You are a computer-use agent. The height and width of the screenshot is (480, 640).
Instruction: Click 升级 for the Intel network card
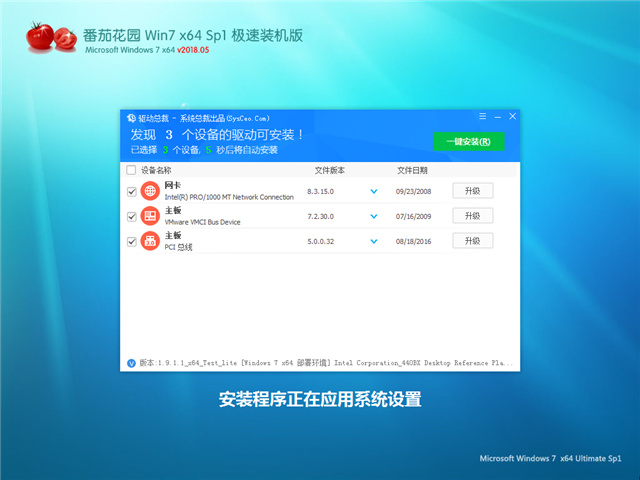(473, 191)
